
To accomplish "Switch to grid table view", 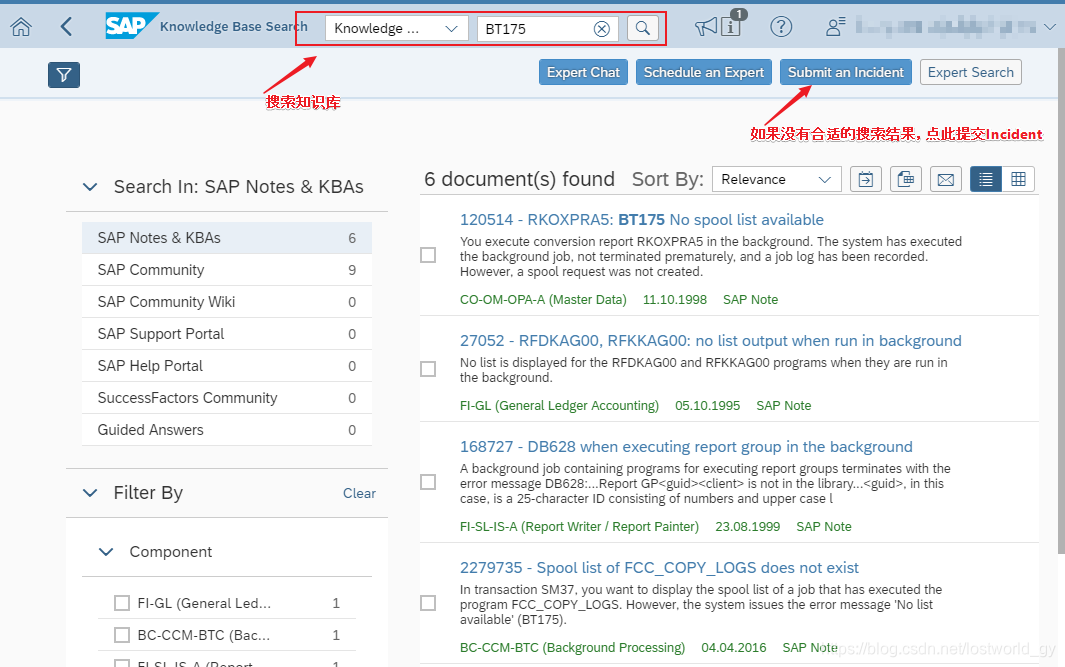I will click(x=1018, y=179).
